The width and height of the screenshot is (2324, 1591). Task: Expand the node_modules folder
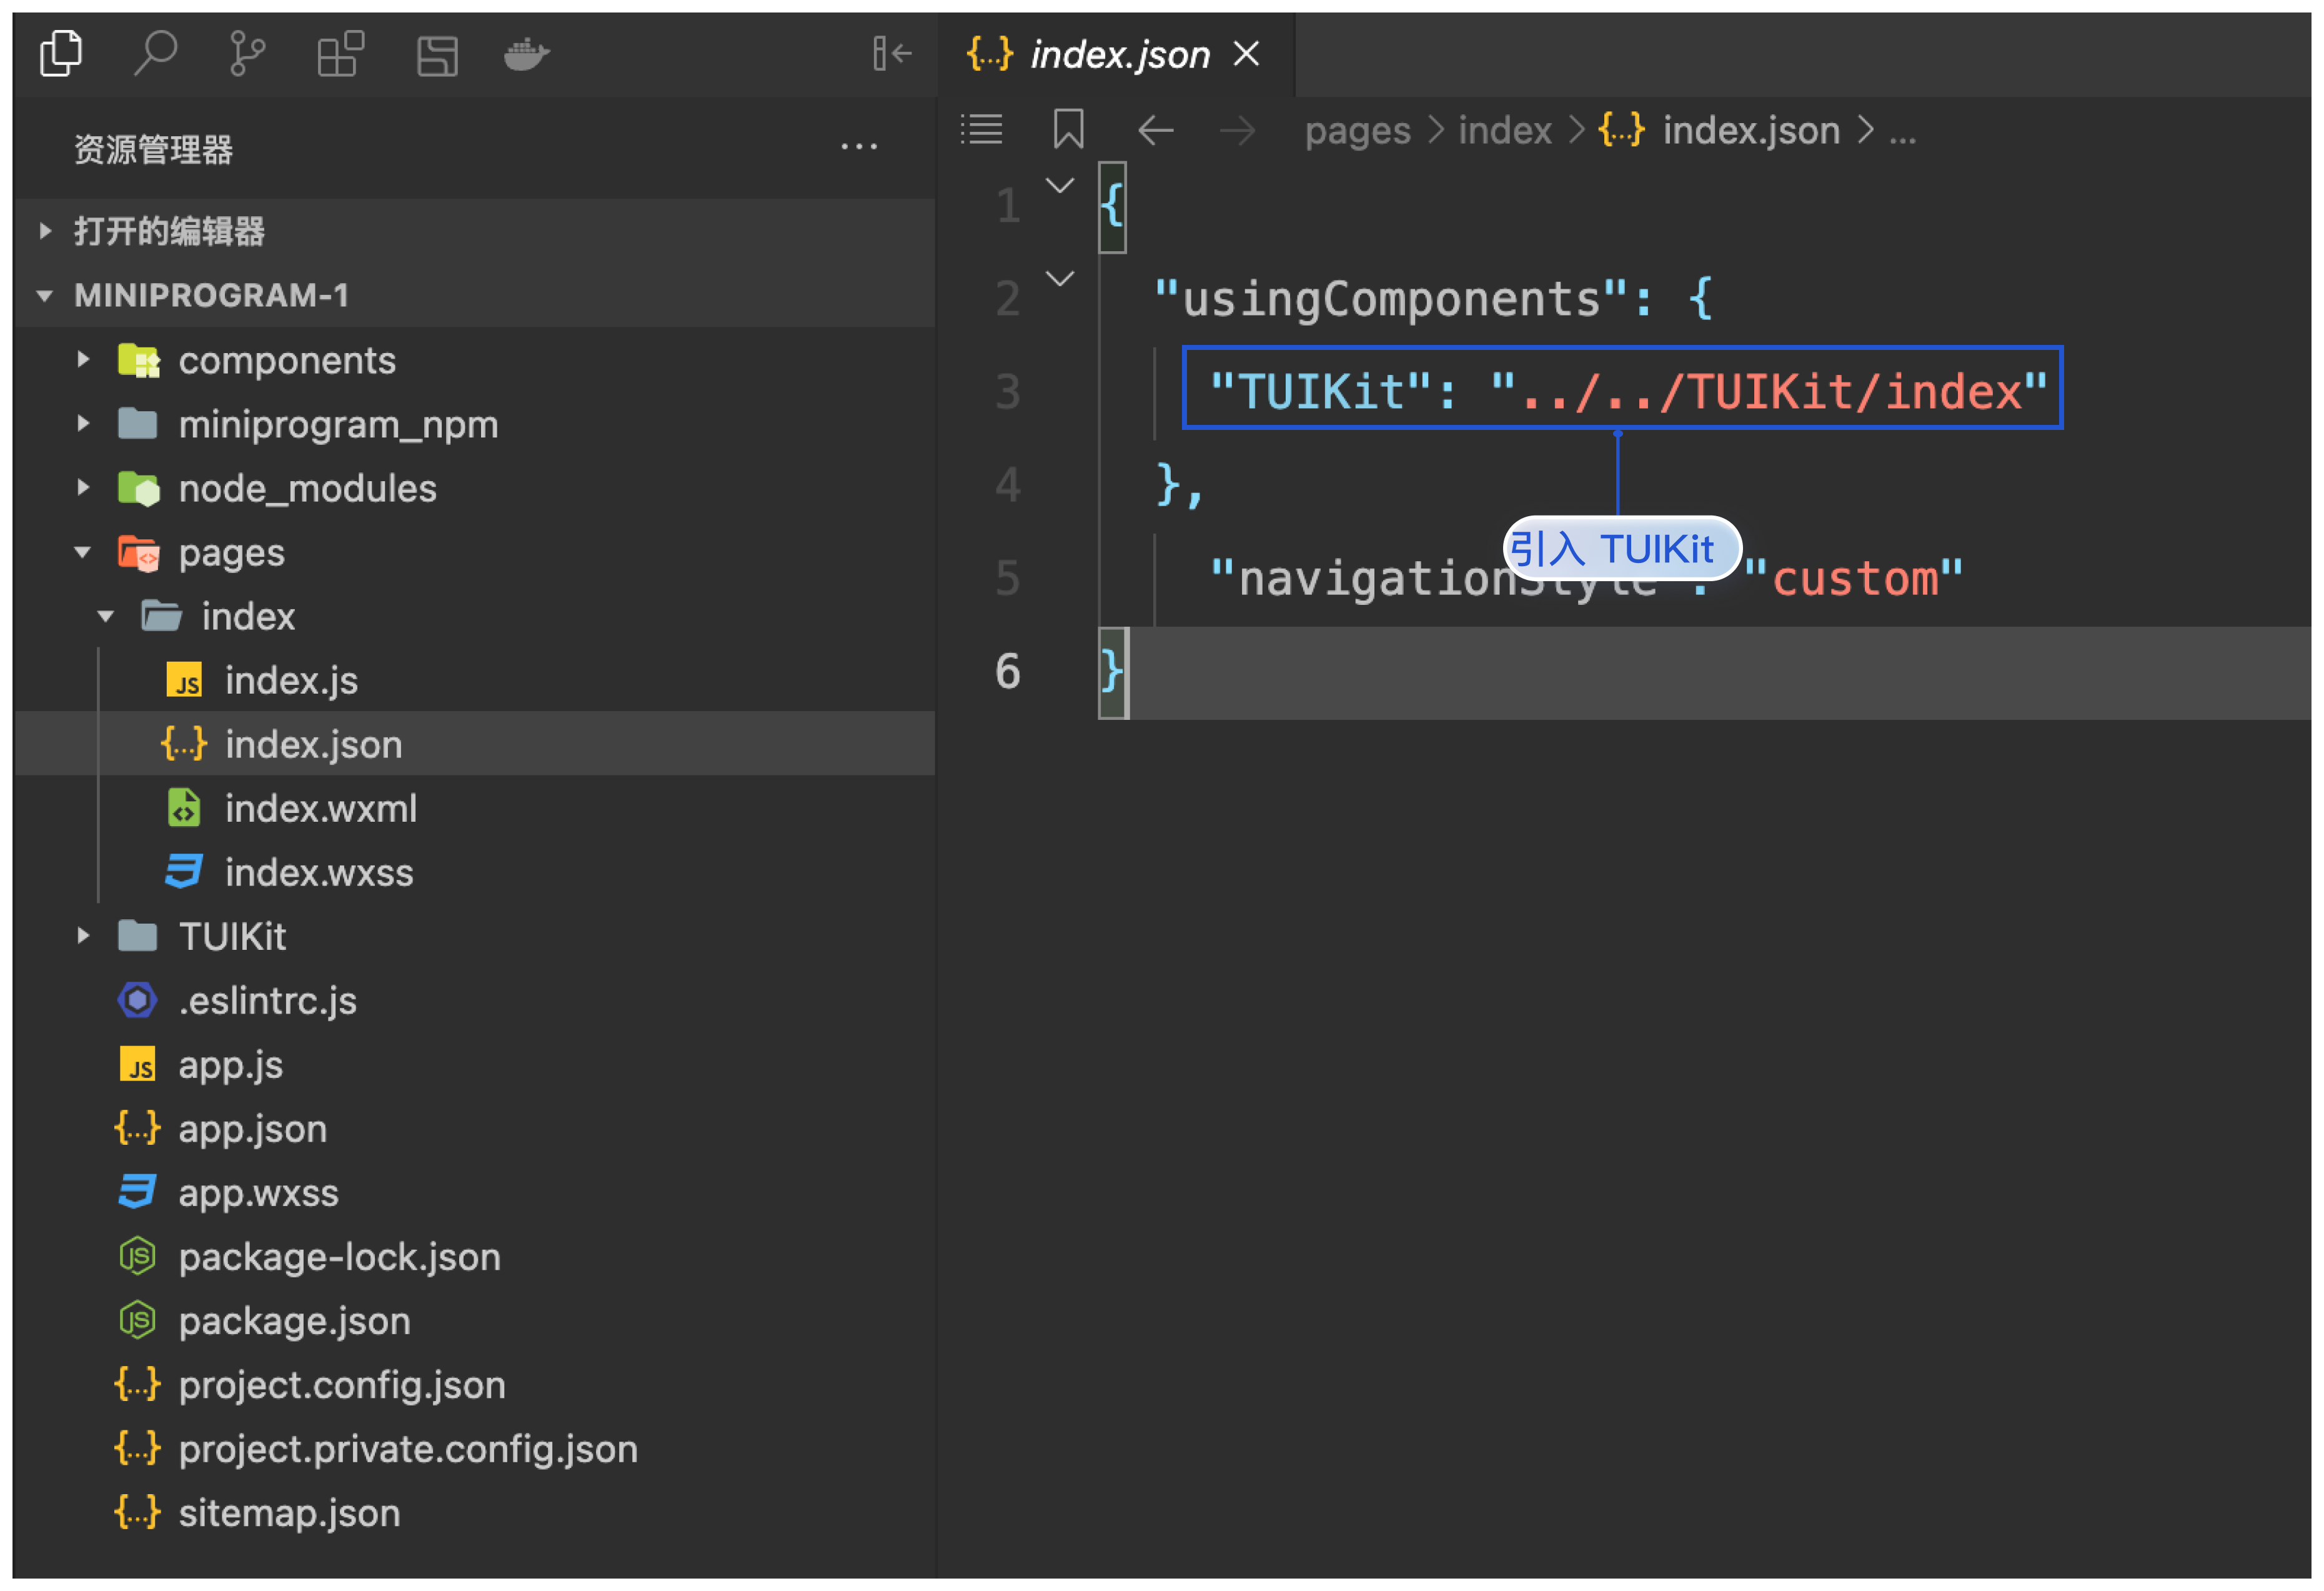coord(84,487)
